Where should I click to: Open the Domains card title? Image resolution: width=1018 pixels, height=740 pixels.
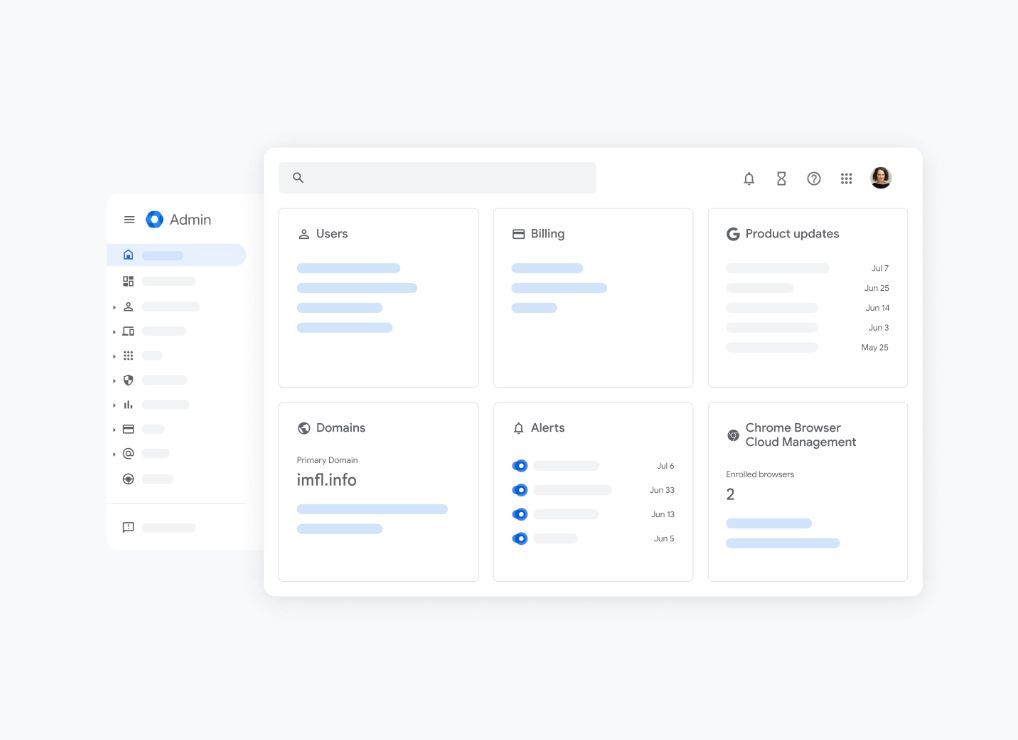341,428
